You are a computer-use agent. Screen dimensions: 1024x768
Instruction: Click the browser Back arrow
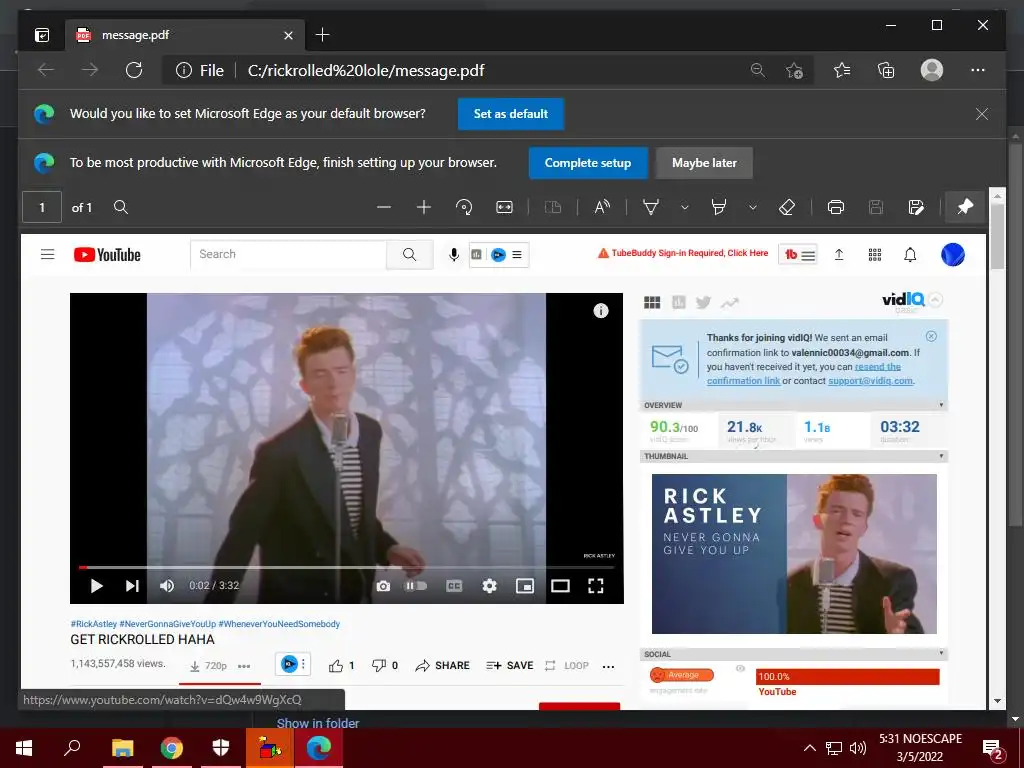tap(46, 70)
